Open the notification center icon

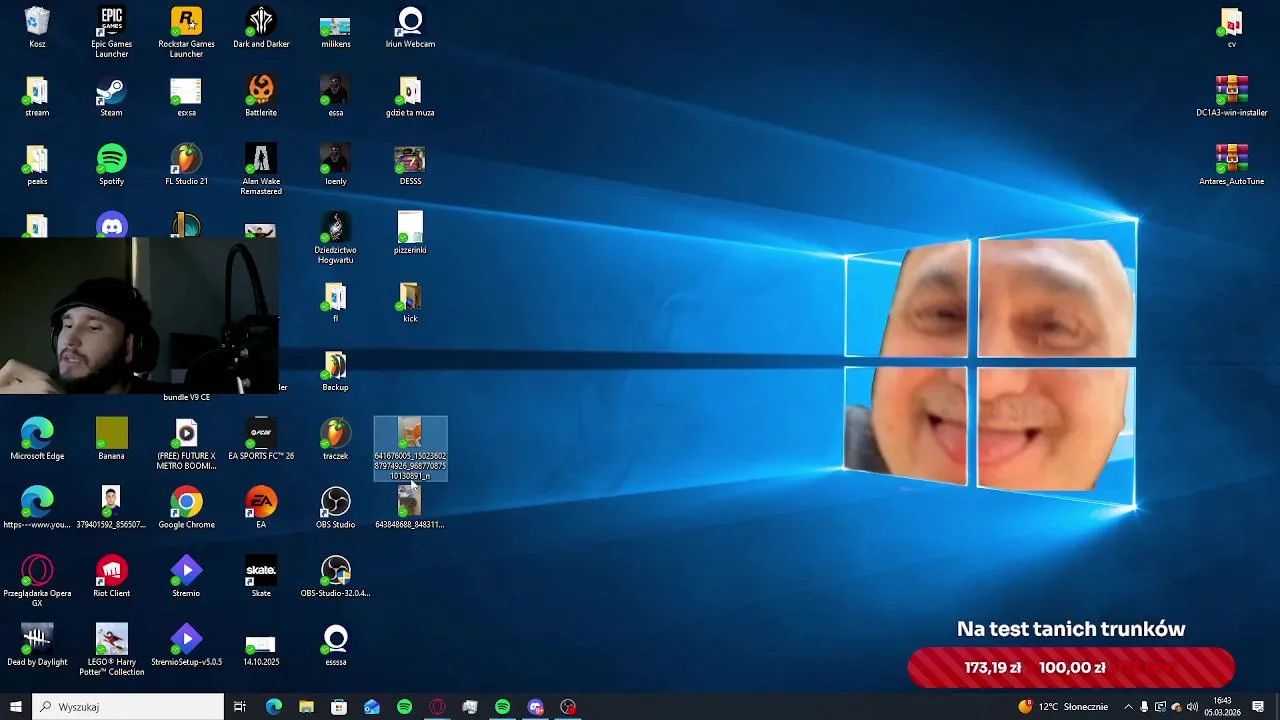pos(1258,707)
